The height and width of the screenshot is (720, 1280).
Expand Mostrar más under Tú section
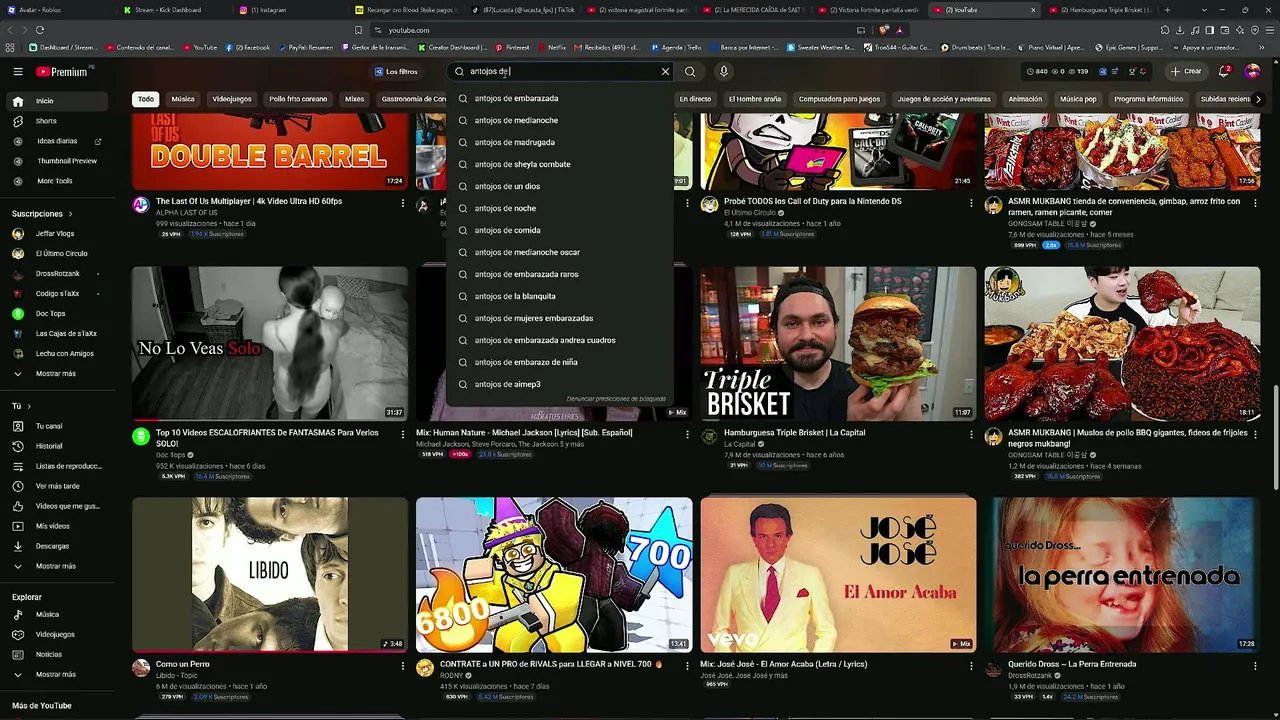(55, 566)
